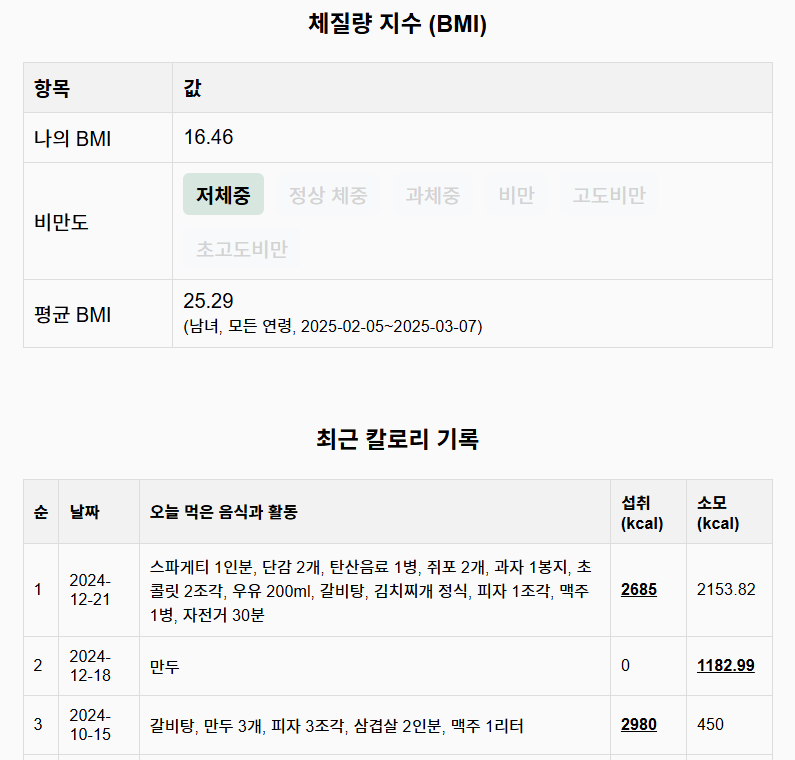Select the 과체중 badge

coord(432,195)
